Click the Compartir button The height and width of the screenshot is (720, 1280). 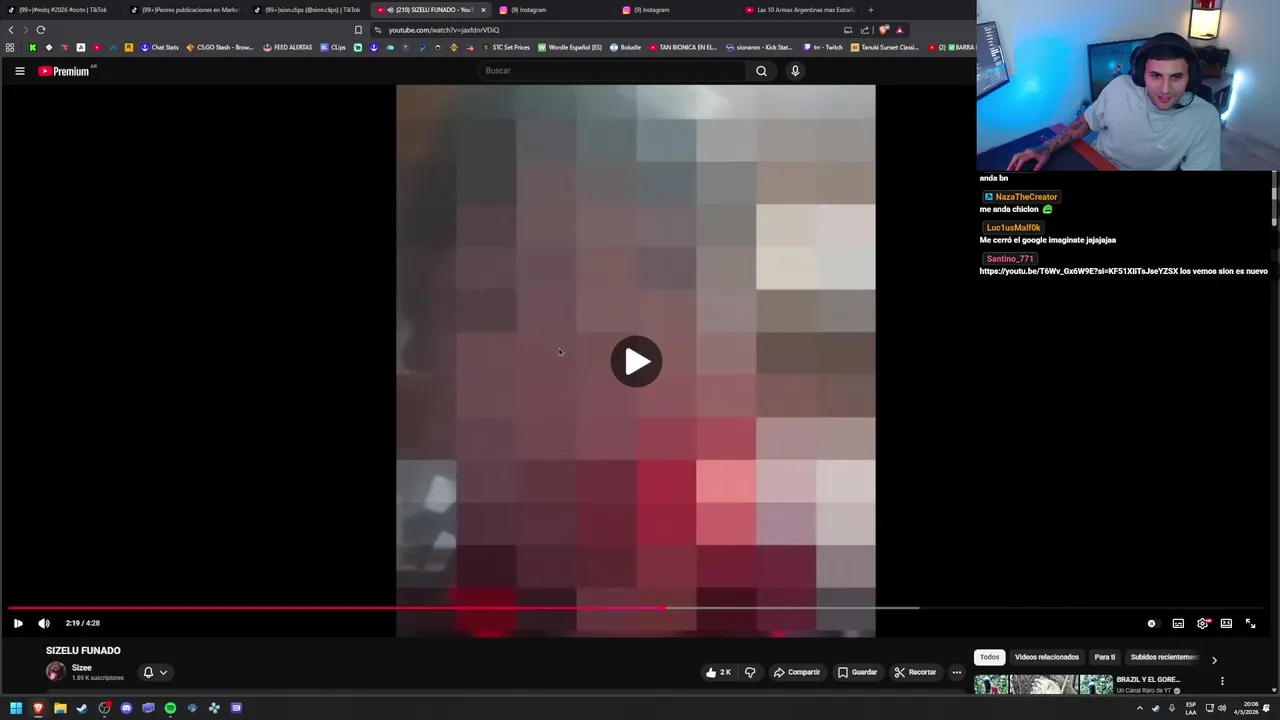click(x=796, y=672)
